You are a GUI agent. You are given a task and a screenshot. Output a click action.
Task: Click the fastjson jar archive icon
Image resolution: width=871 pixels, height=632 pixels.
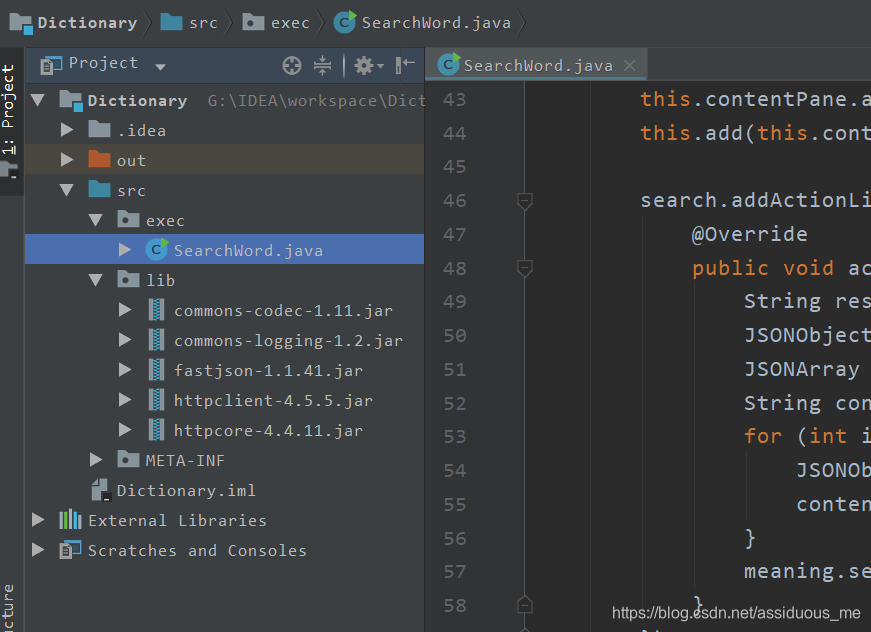tap(157, 370)
